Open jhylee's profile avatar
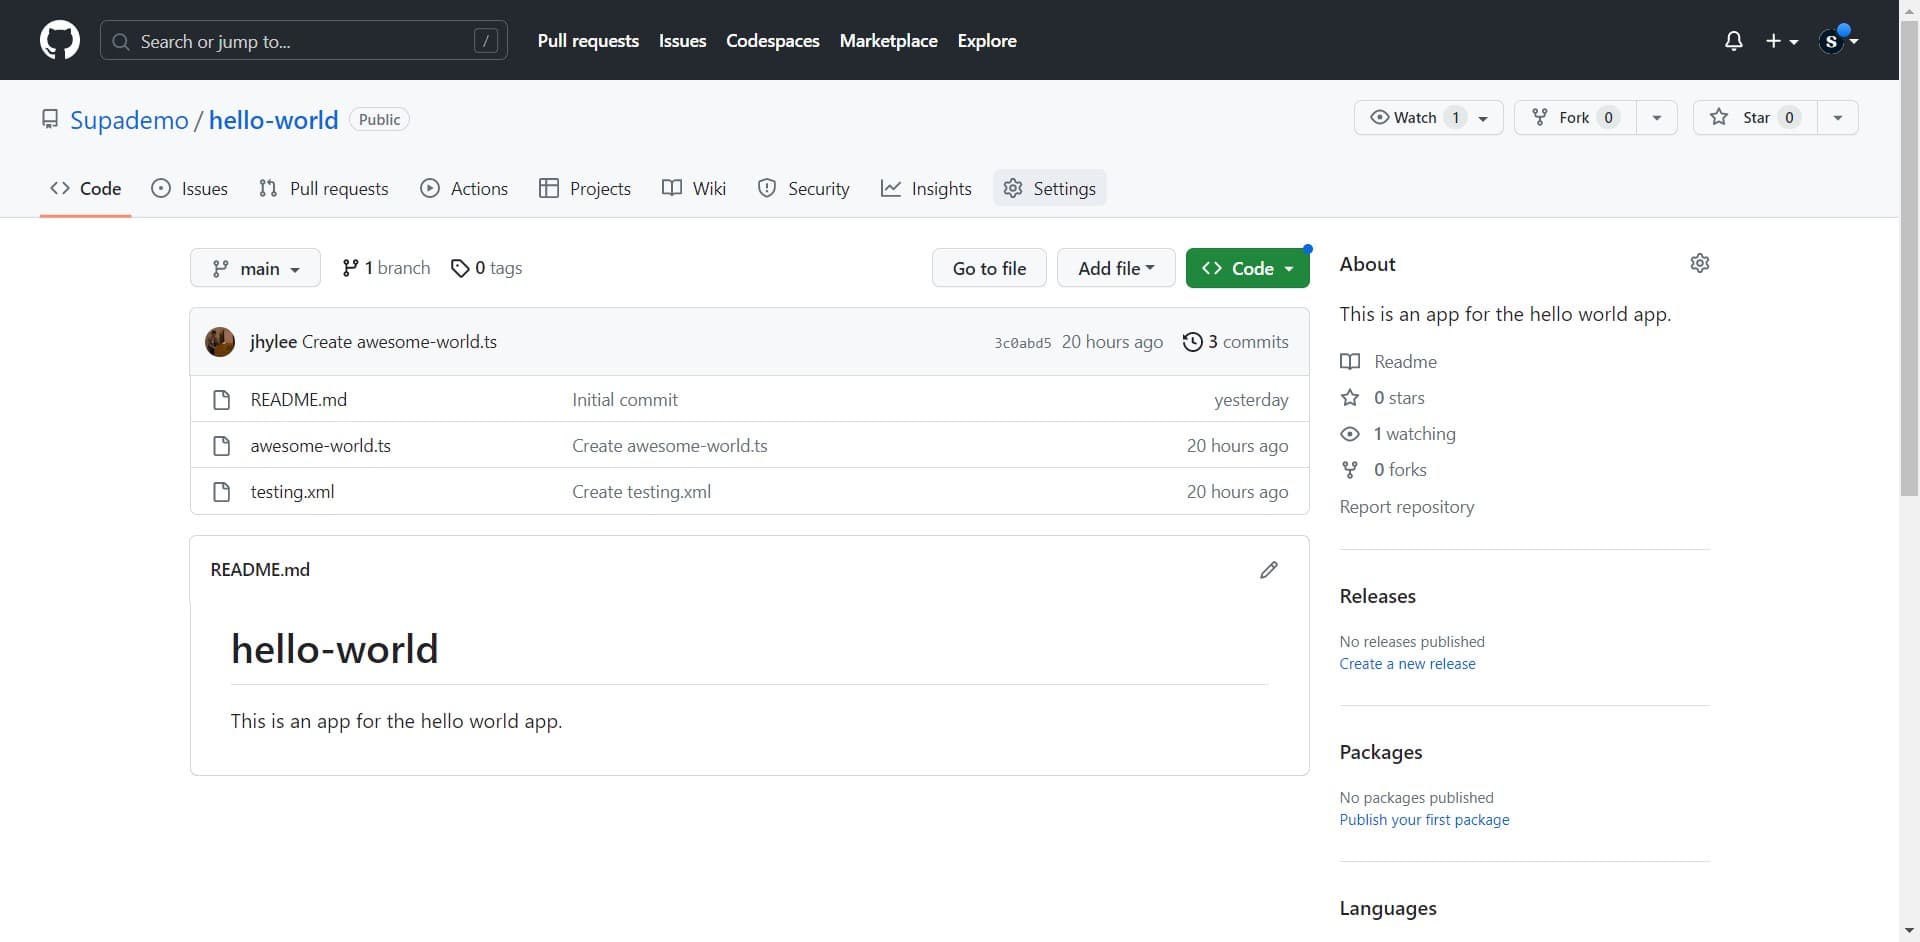Screen dimensions: 1920x942 [220, 341]
